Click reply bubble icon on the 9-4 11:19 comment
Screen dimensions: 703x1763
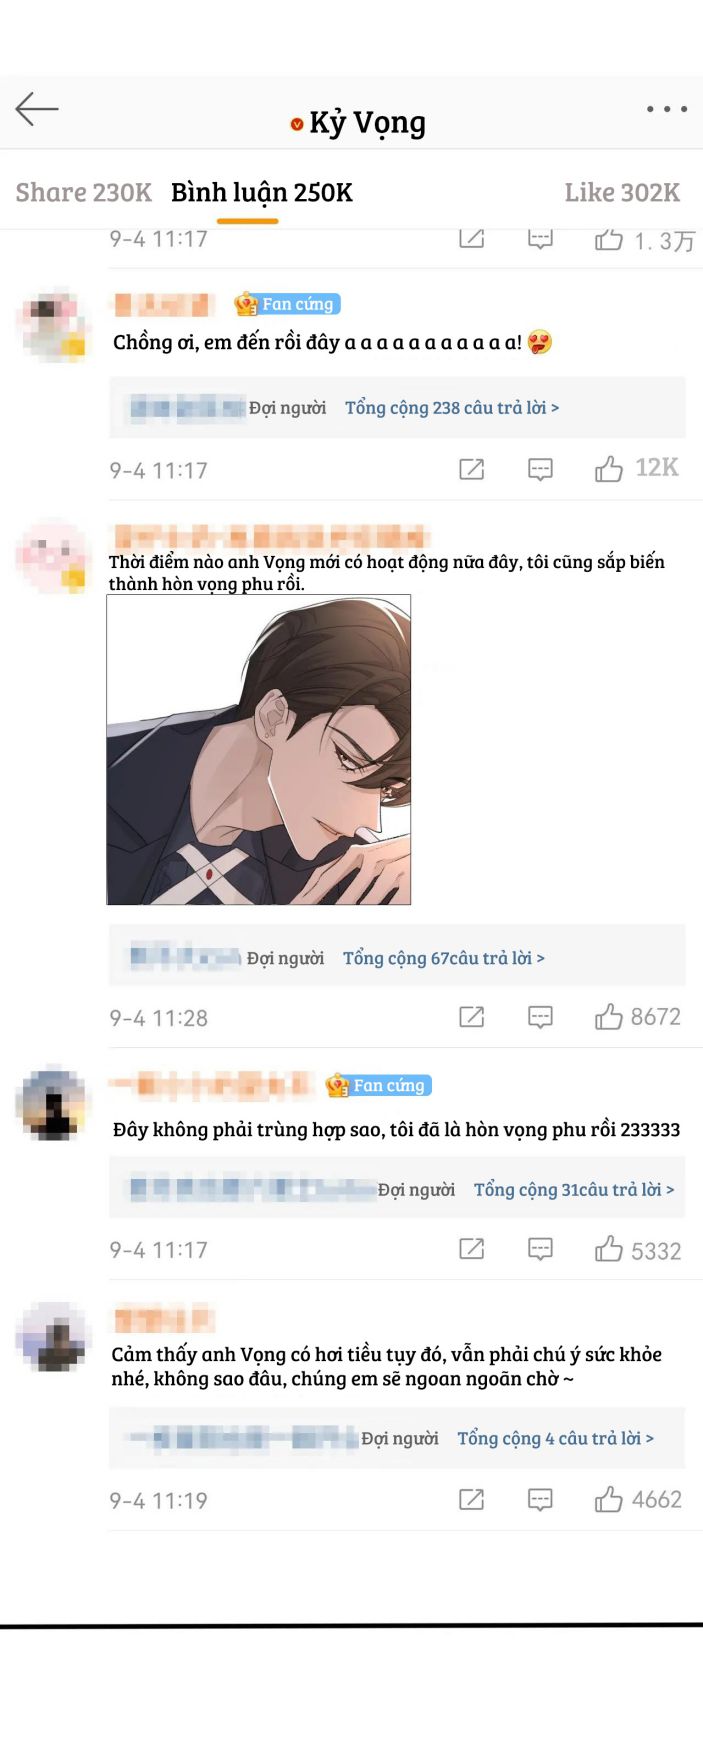540,1499
